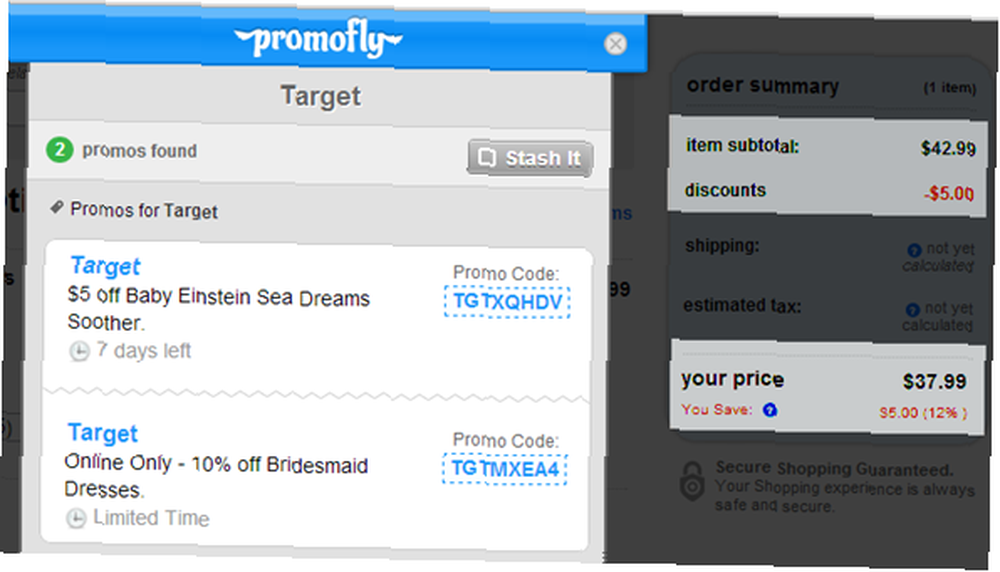Click the order summary heading
Viewport: 1000px width, 572px height.
(763, 85)
